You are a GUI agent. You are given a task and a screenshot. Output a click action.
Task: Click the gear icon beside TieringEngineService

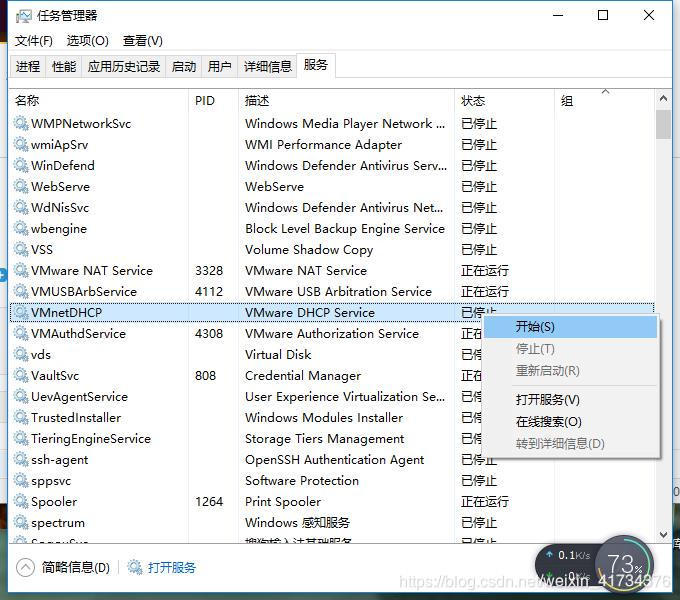[21, 438]
